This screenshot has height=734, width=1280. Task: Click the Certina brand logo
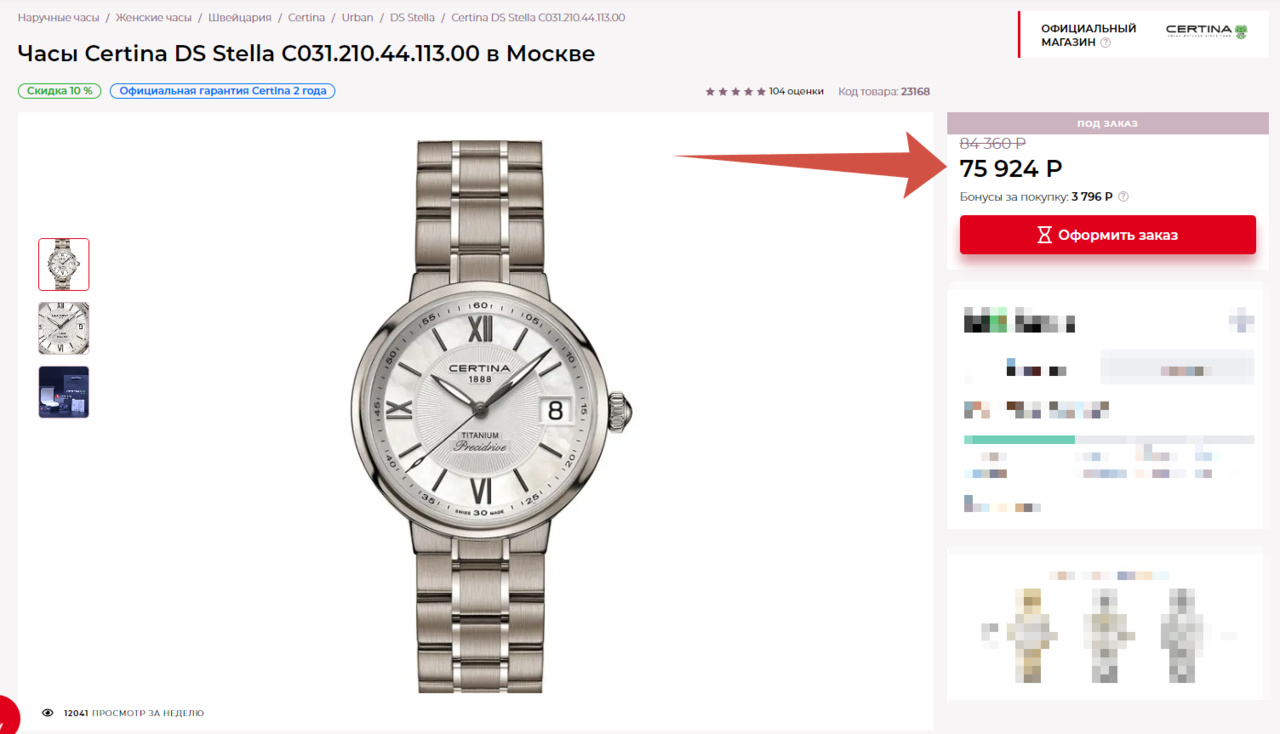[1206, 31]
